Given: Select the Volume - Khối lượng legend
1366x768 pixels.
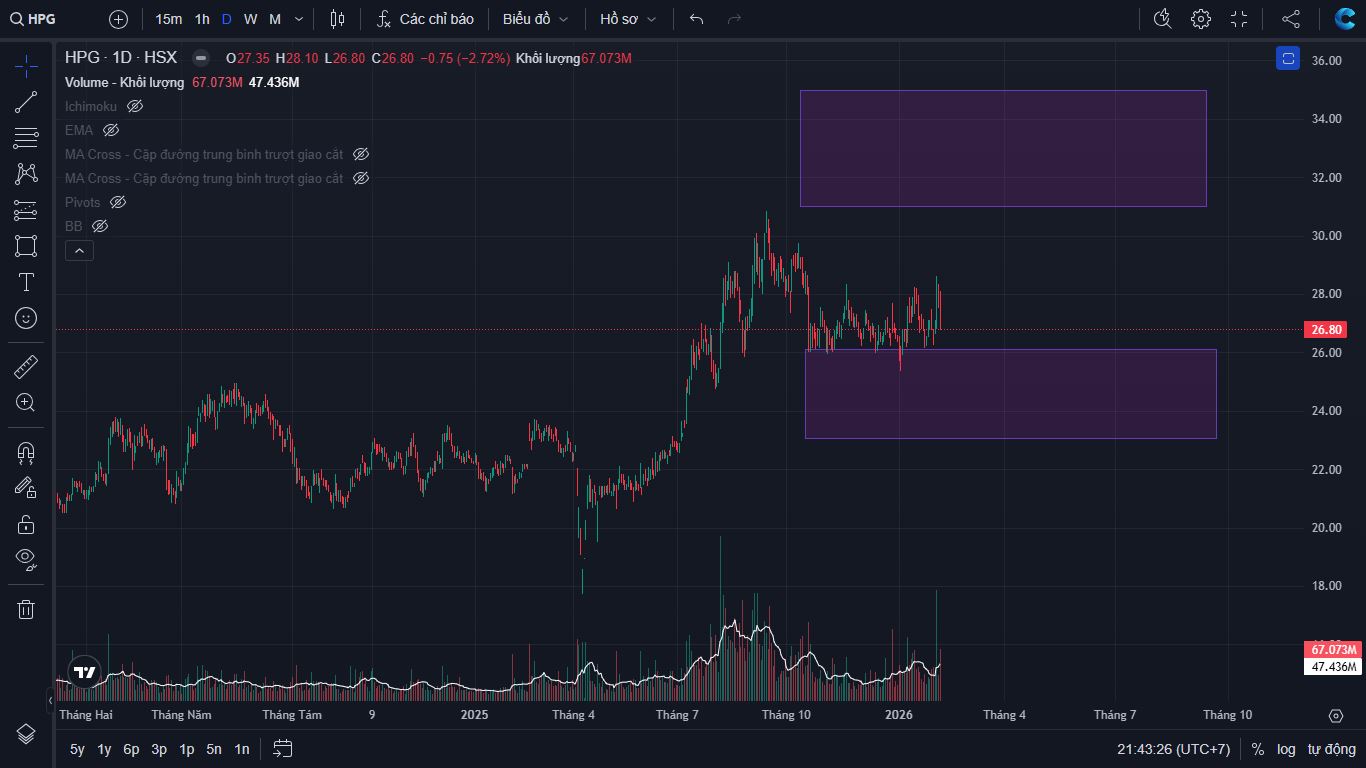Looking at the screenshot, I should pos(125,82).
